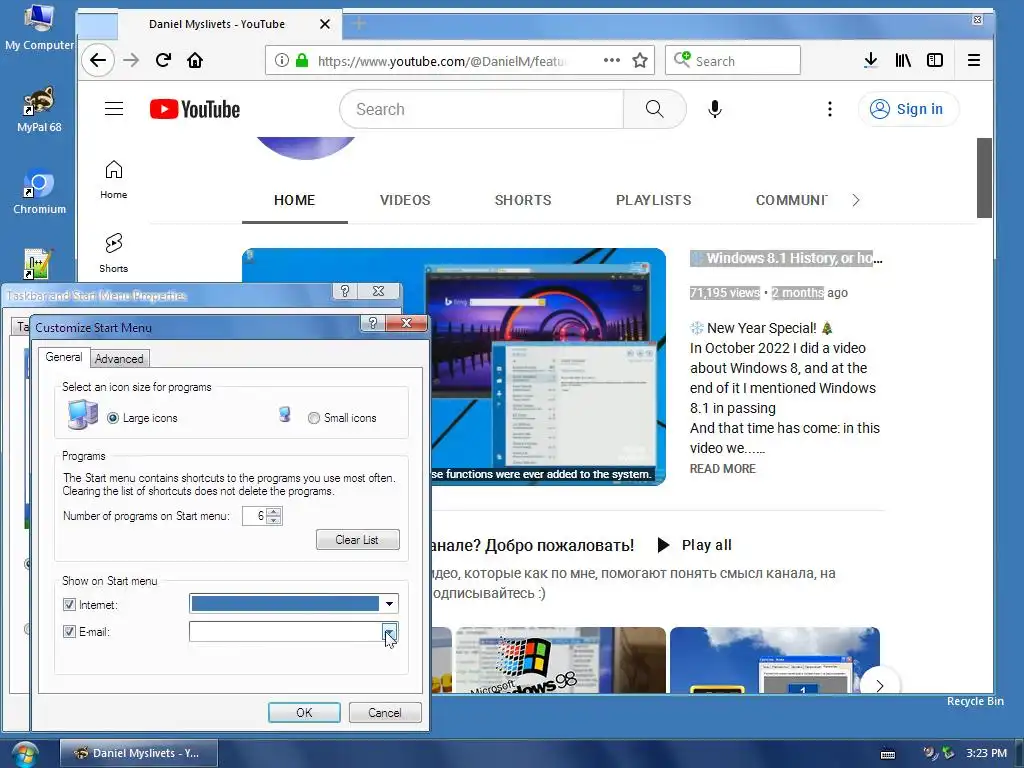Click READ MORE under video description
The image size is (1024, 768).
click(x=723, y=469)
